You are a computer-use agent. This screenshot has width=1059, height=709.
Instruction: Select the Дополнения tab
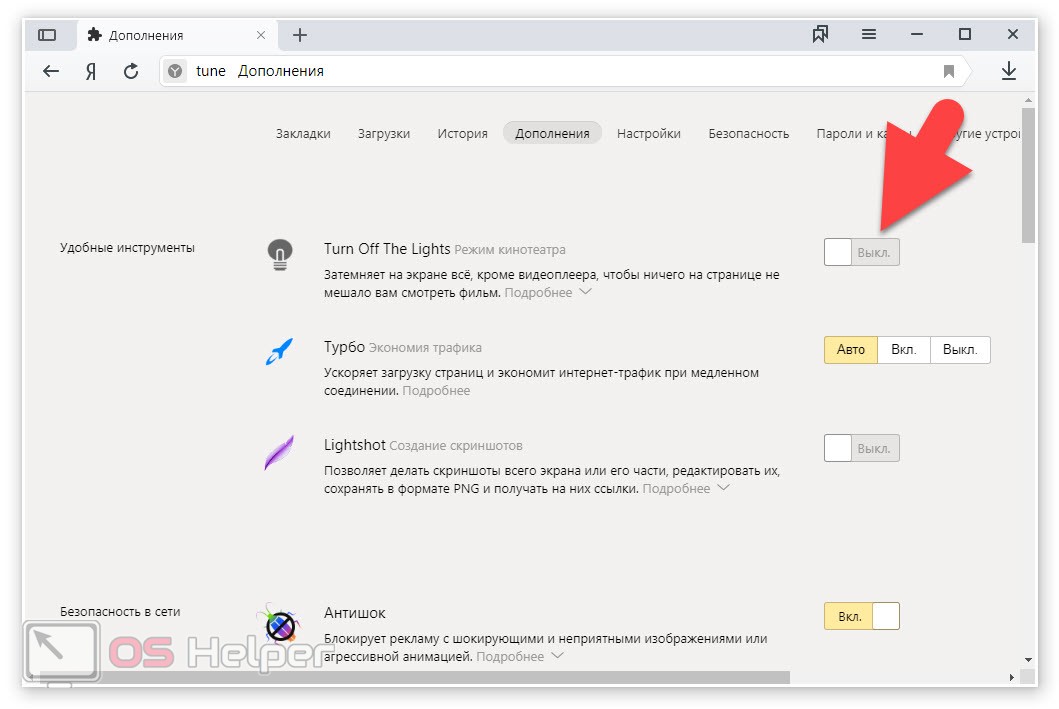click(x=552, y=134)
